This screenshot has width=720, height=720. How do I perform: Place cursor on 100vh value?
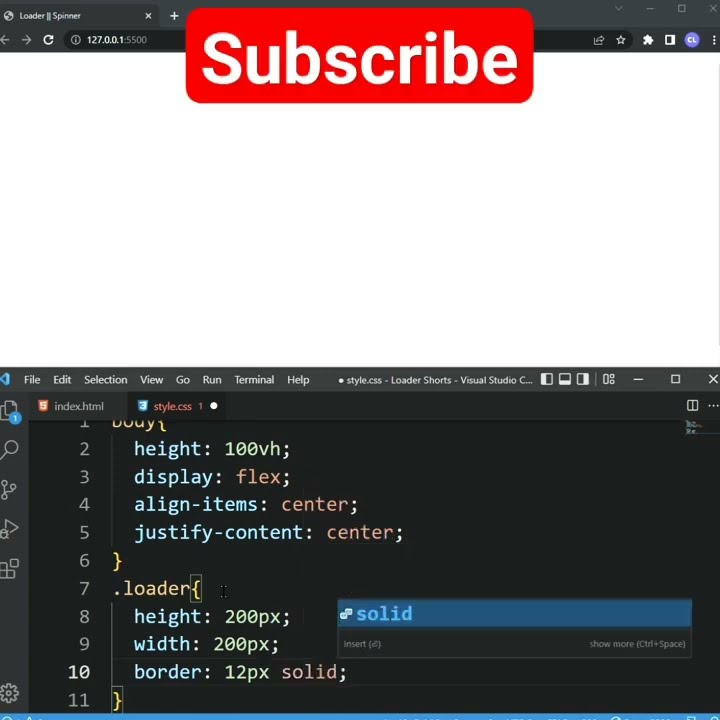[253, 449]
